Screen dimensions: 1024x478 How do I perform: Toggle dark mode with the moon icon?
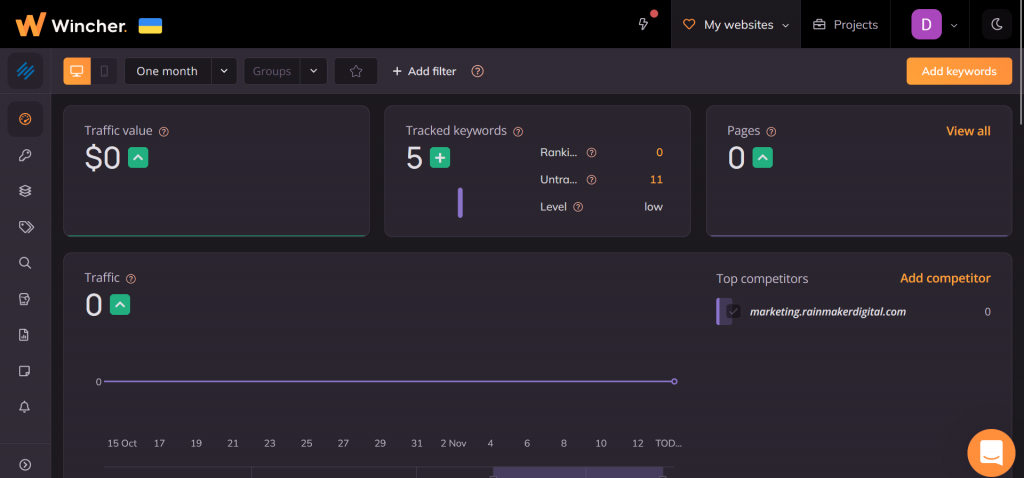click(x=996, y=24)
